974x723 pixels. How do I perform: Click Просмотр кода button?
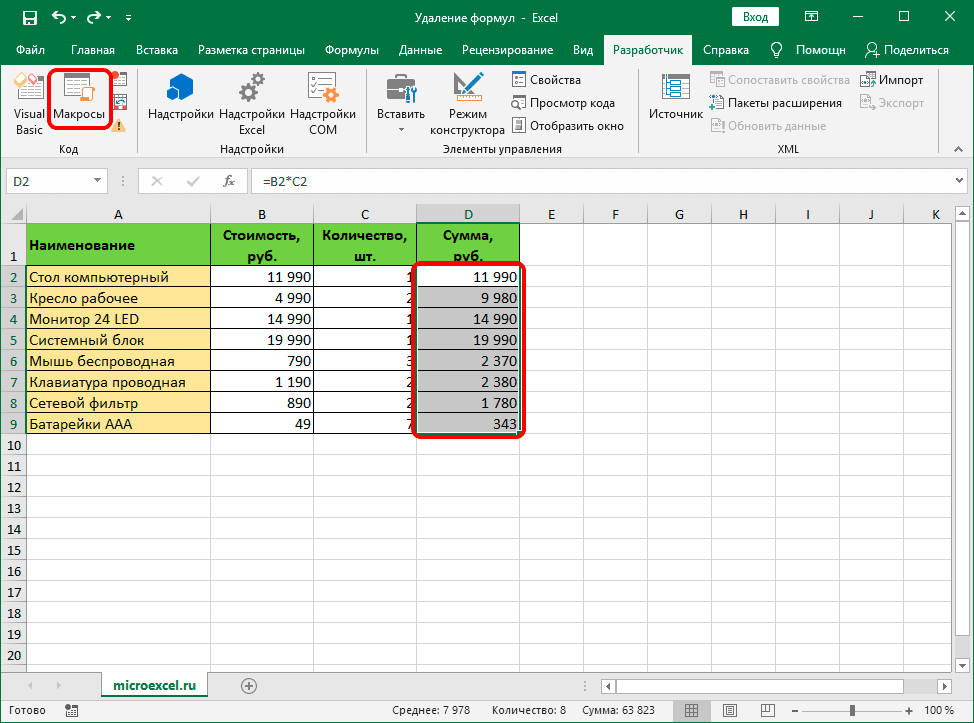click(562, 102)
